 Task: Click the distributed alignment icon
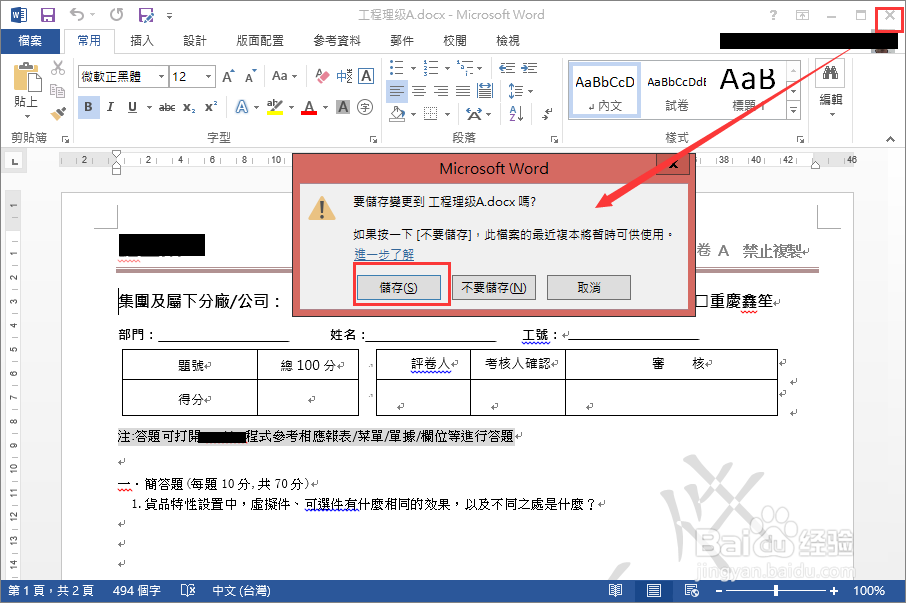tap(485, 91)
